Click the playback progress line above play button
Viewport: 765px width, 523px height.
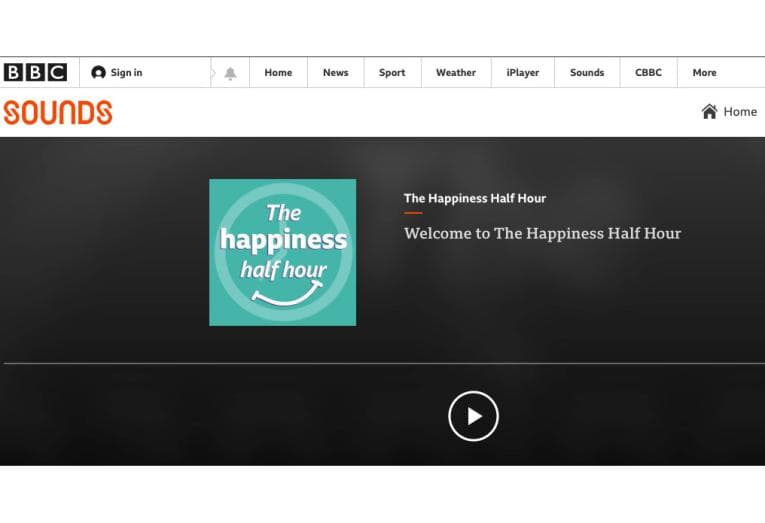pos(384,363)
